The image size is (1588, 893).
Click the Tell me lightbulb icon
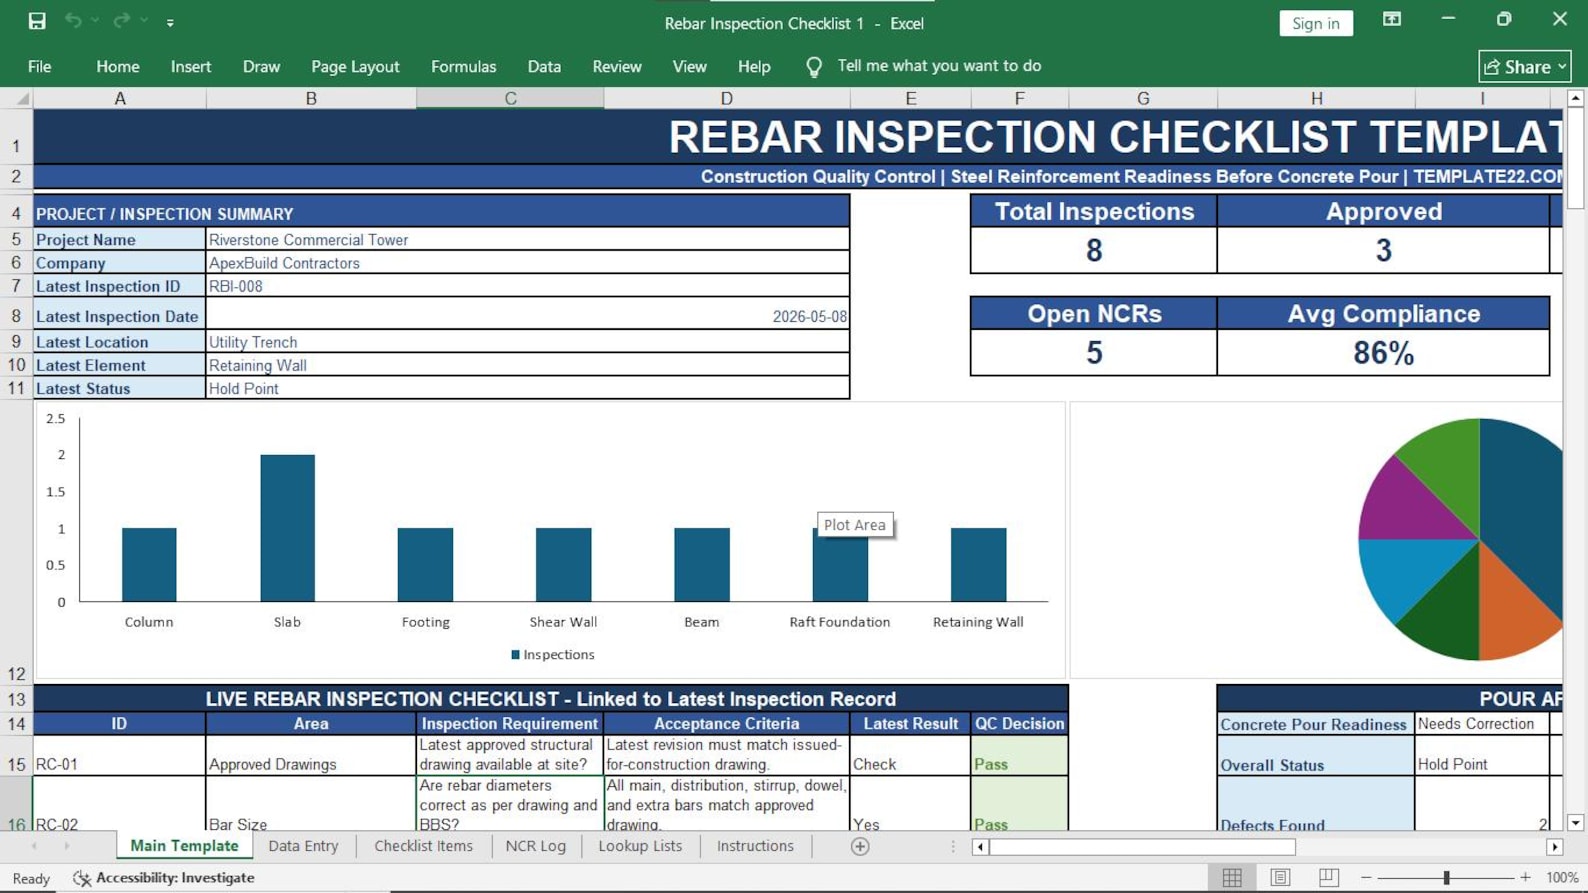pyautogui.click(x=814, y=67)
